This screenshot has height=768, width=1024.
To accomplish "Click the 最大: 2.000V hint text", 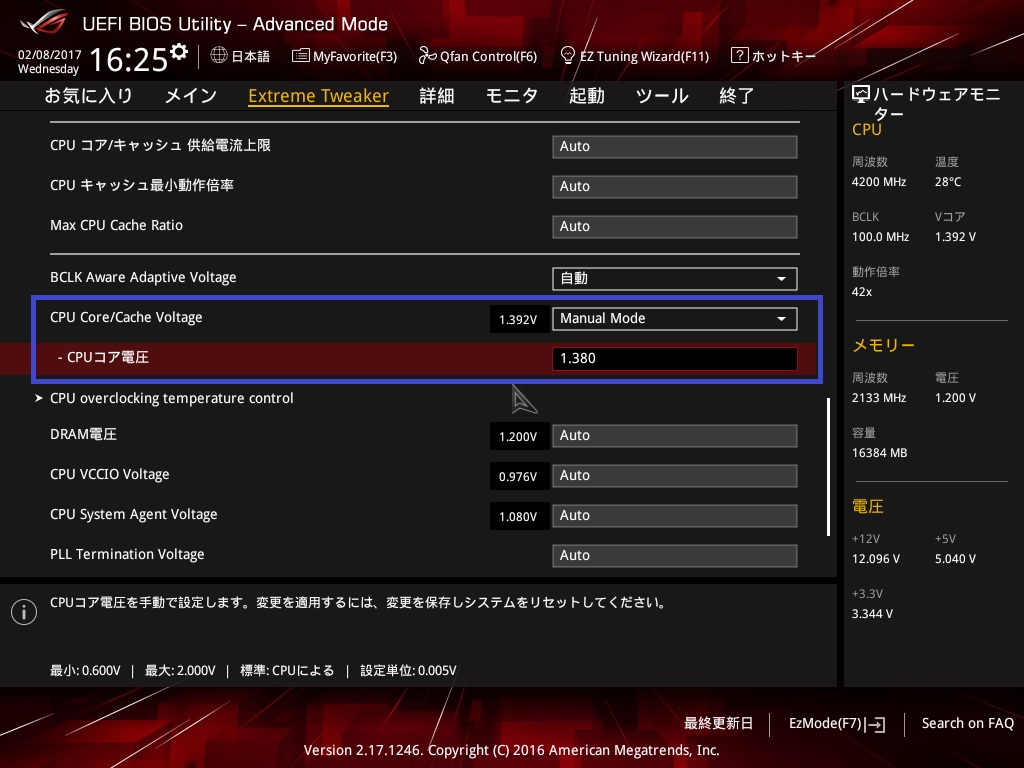I will pyautogui.click(x=180, y=671).
